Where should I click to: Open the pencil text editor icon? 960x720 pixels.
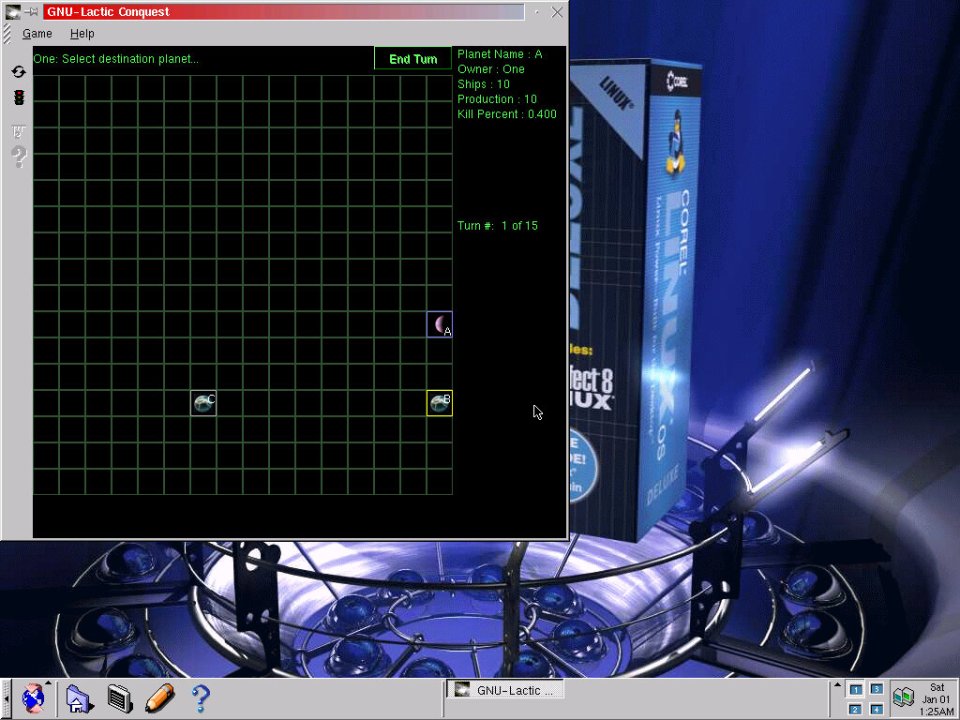(x=160, y=698)
